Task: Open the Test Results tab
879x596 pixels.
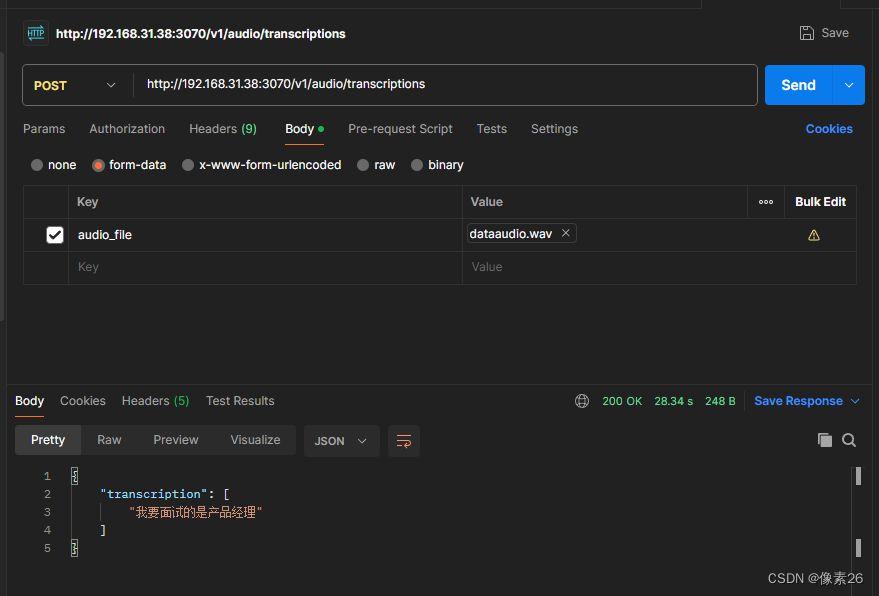Action: [240, 401]
